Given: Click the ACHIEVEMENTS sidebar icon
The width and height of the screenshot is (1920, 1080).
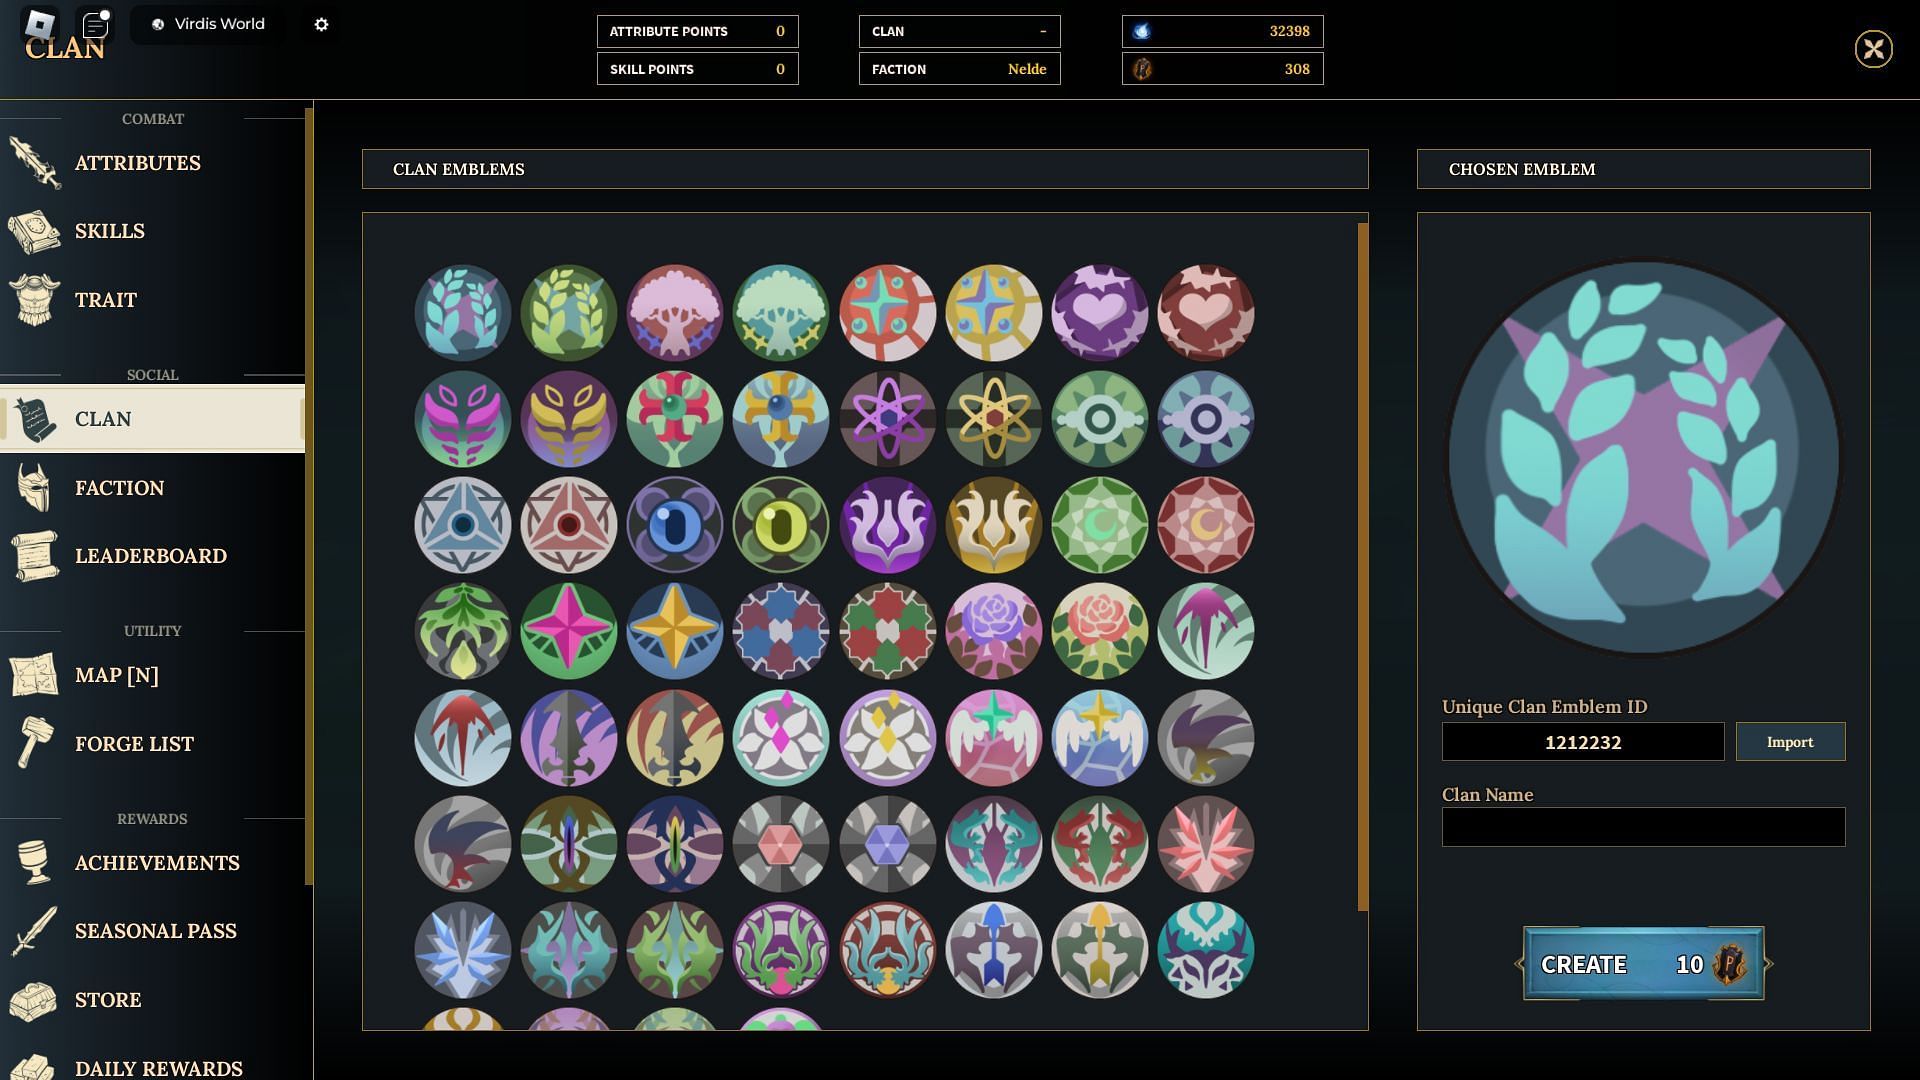Looking at the screenshot, I should (36, 864).
